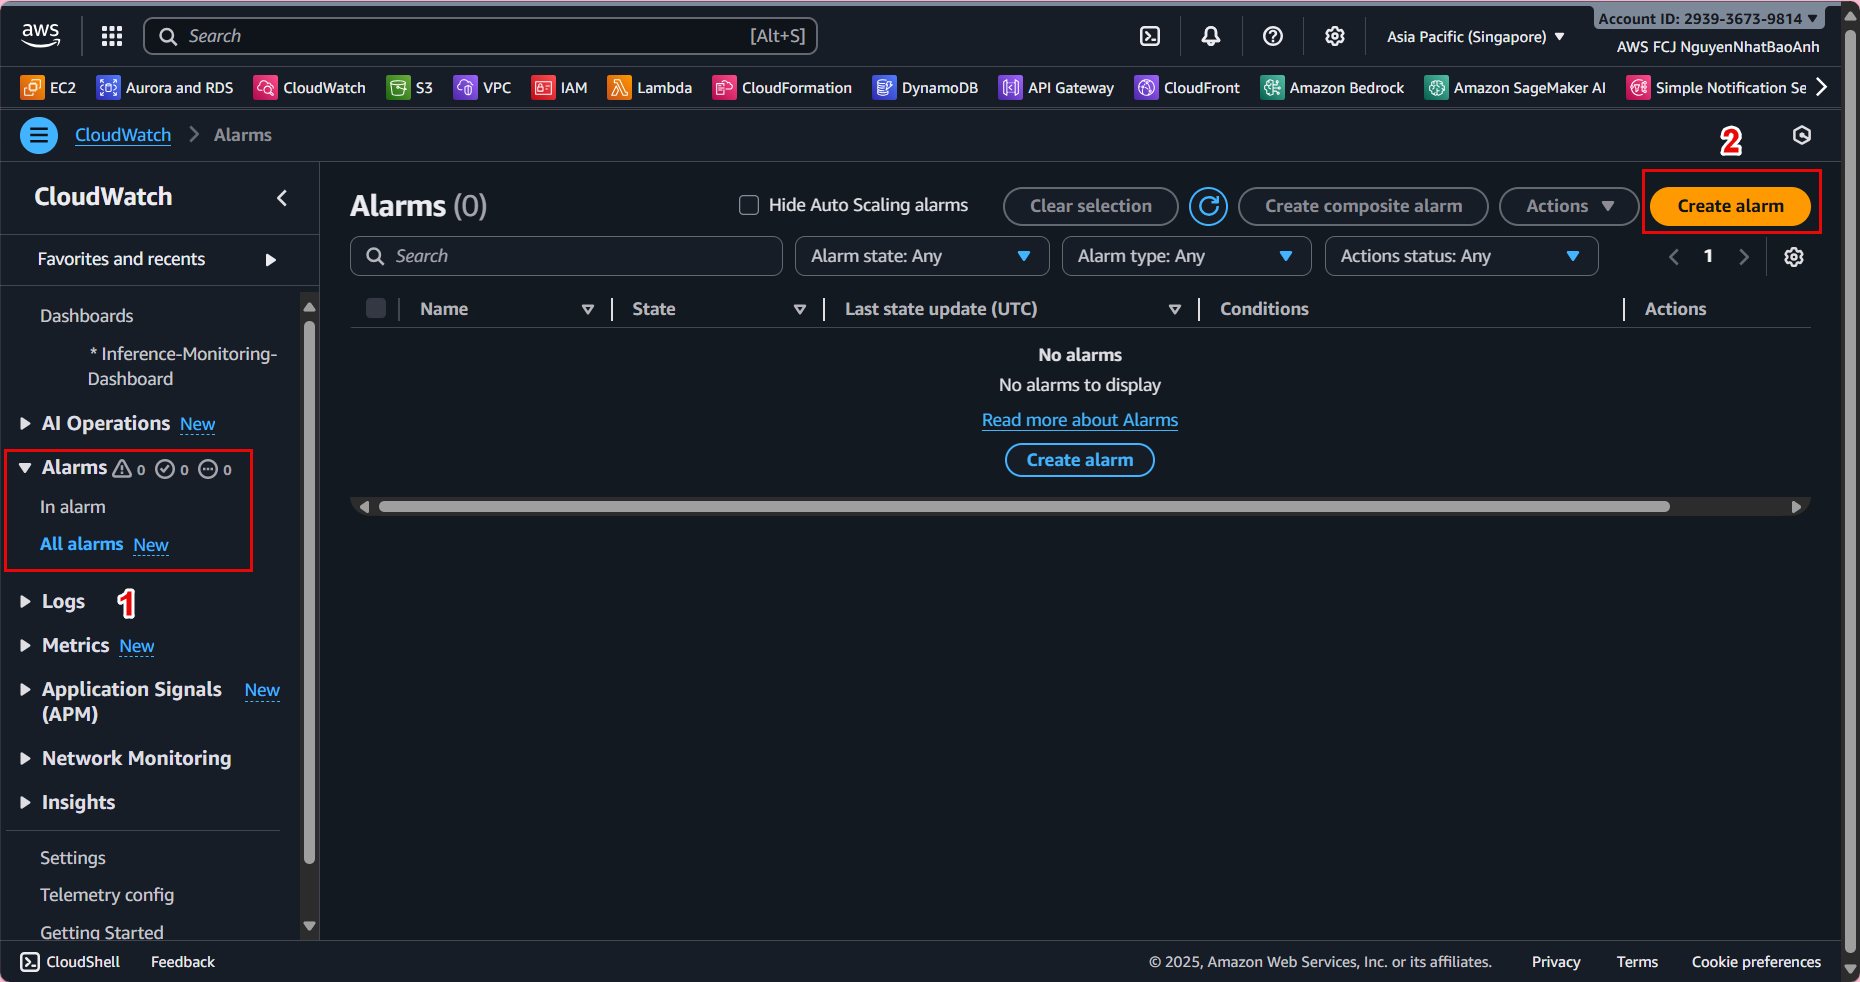
Task: Collapse the CloudWatch side panel
Action: pos(282,198)
